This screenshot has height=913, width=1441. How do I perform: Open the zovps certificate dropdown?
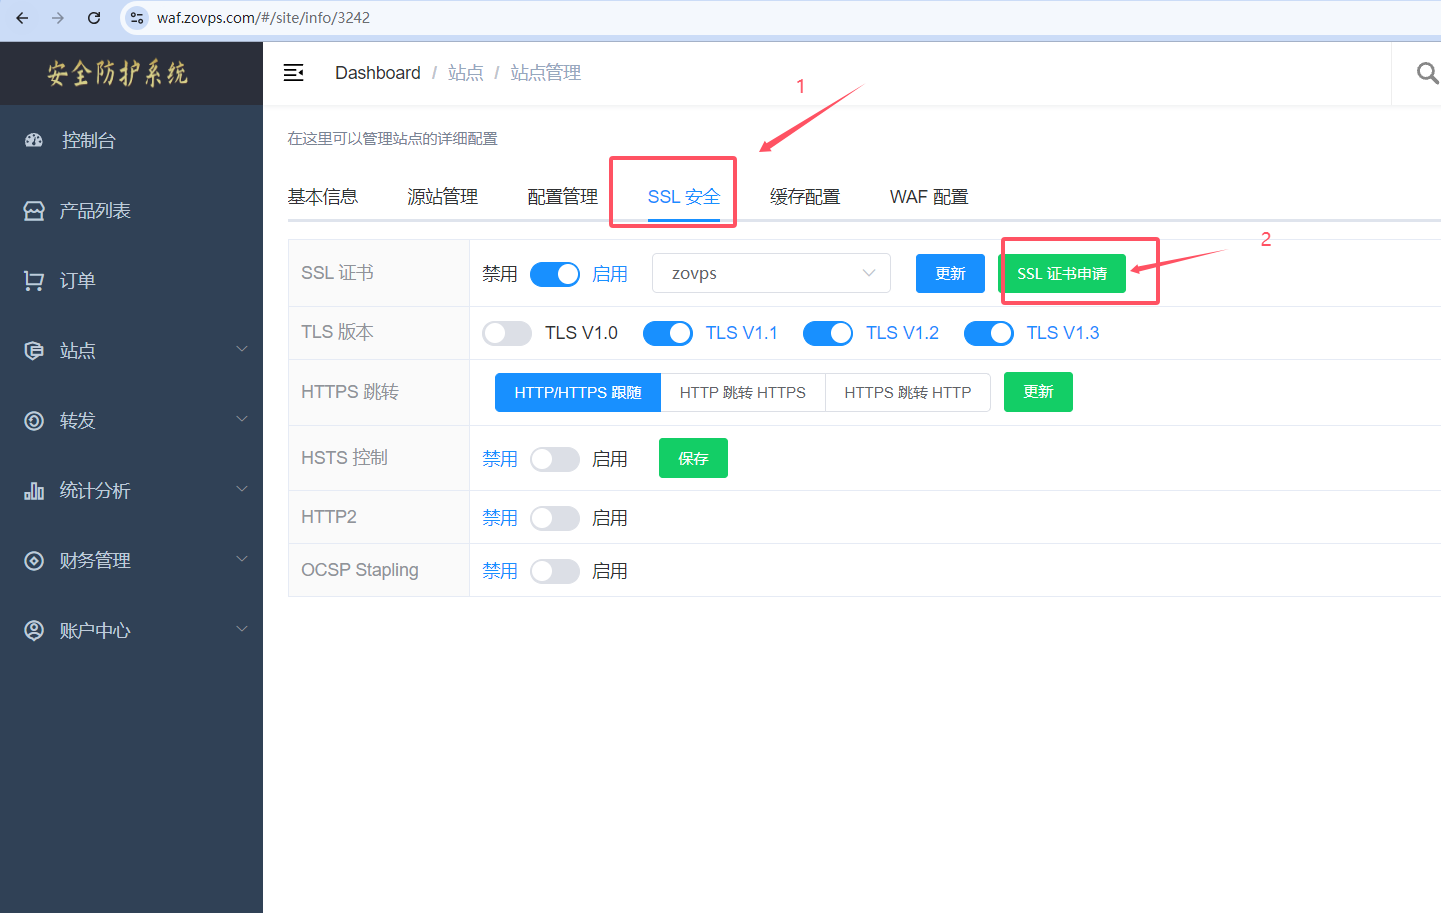(771, 273)
